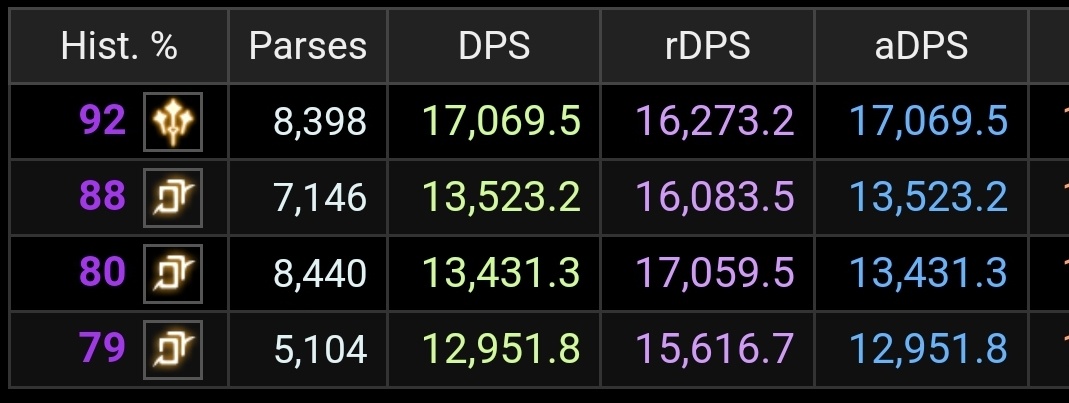Click the job icon in the 92 percentile row
Screen dimensions: 1069x403
173,122
